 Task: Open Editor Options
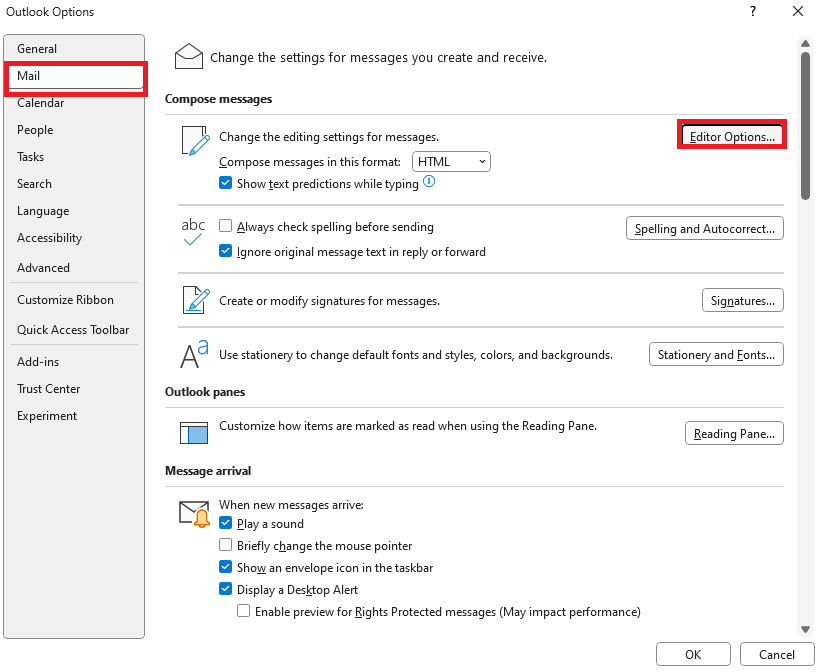[732, 136]
